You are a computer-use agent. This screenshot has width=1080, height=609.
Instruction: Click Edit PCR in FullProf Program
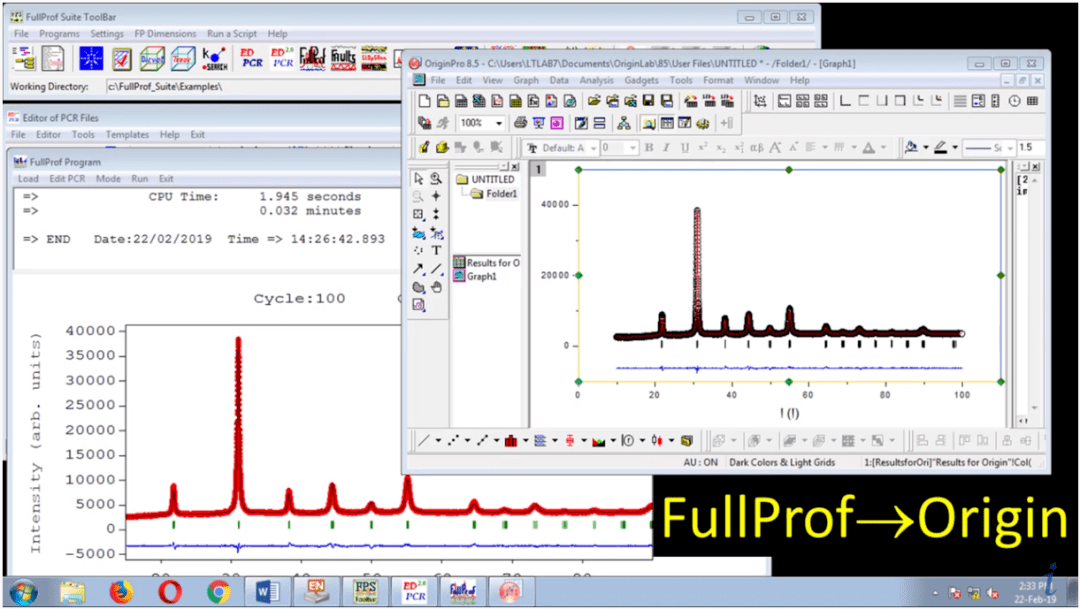click(66, 179)
